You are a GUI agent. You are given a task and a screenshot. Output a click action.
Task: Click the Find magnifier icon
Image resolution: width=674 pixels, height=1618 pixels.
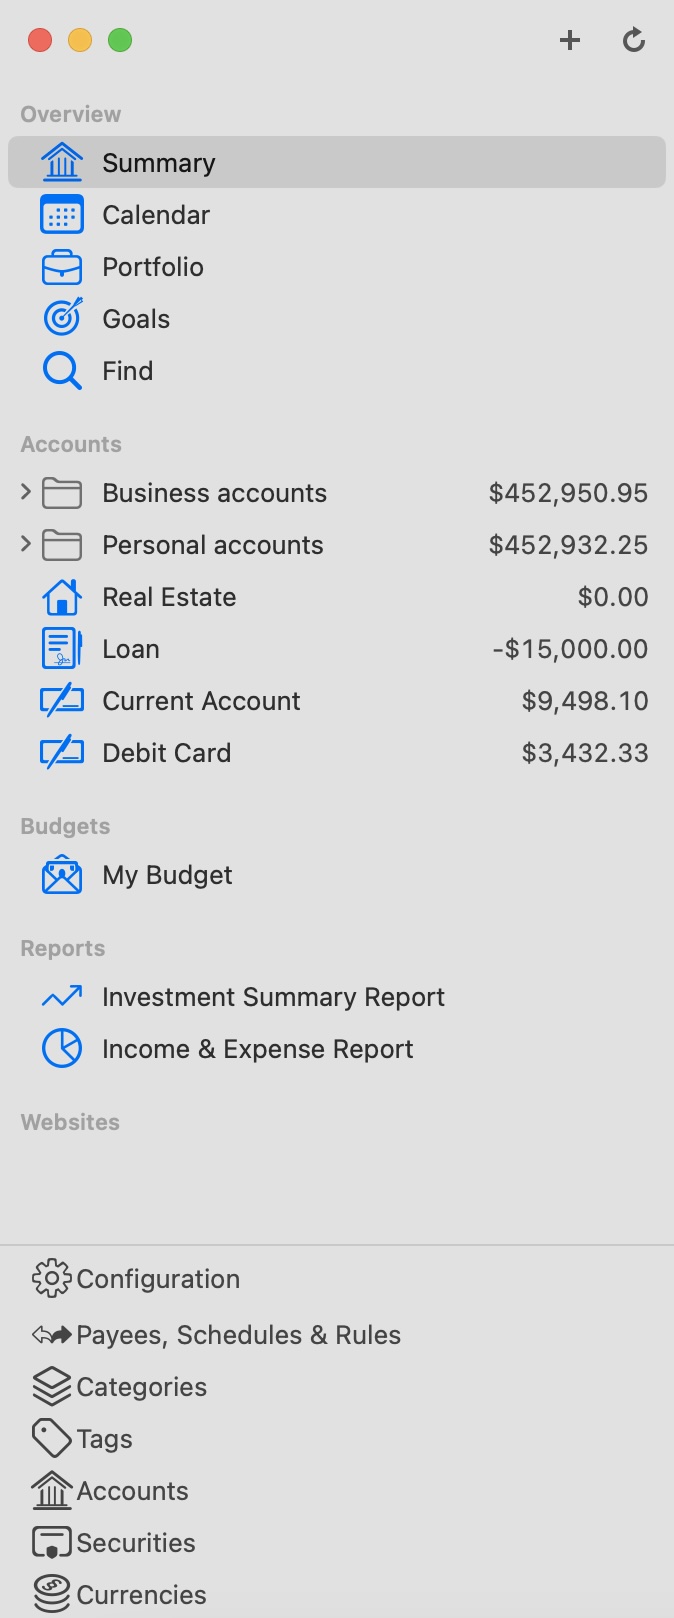pyautogui.click(x=62, y=371)
